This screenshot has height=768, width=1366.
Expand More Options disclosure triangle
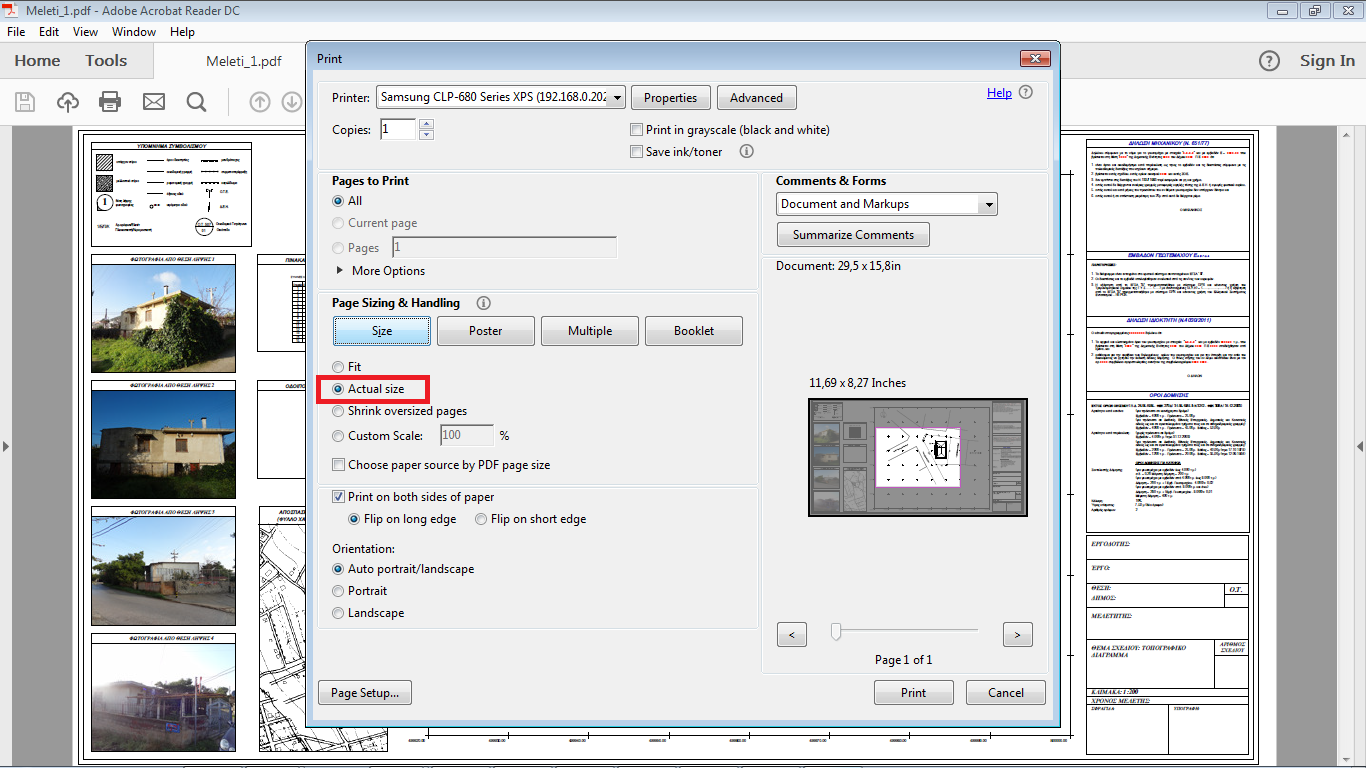click(x=340, y=271)
